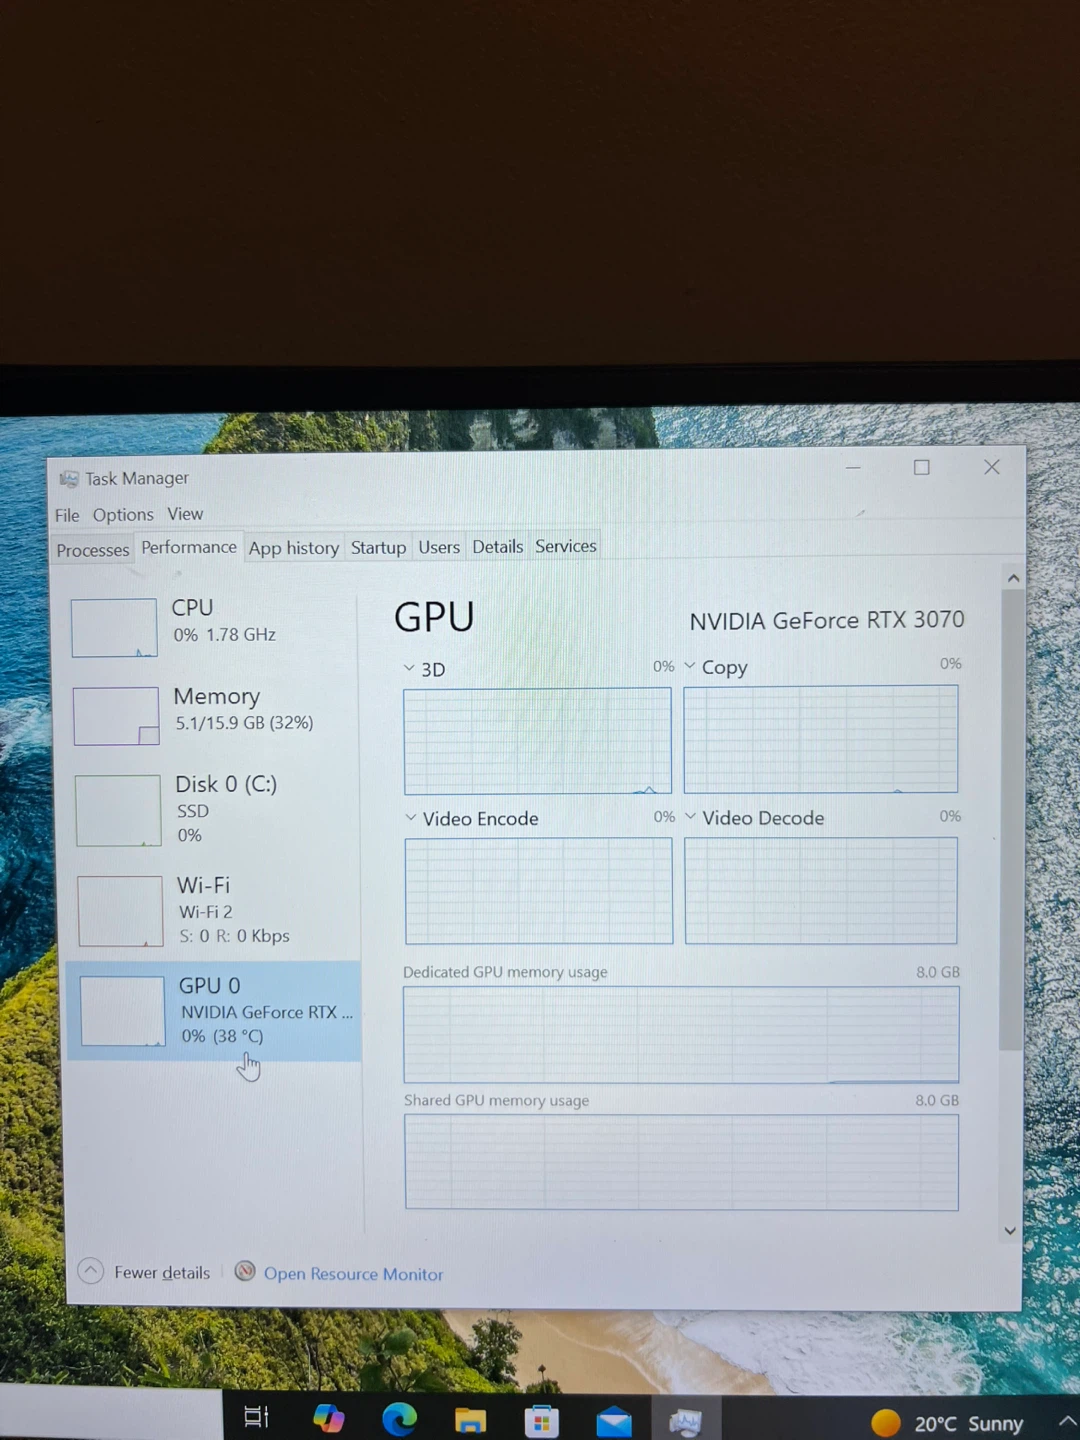Click the large GPU heading text
Viewport: 1080px width, 1440px height.
coord(434,617)
